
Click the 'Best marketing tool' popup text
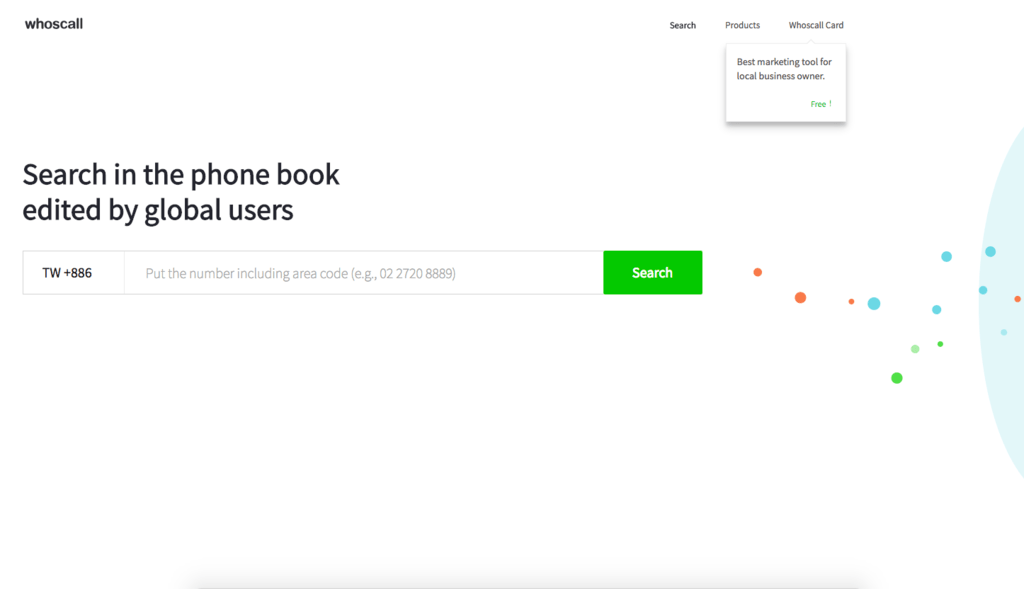tap(784, 69)
